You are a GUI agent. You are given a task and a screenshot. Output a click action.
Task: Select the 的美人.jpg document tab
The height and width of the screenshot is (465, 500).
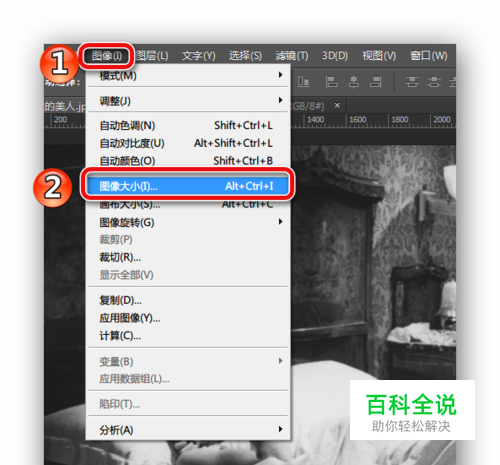pos(65,106)
